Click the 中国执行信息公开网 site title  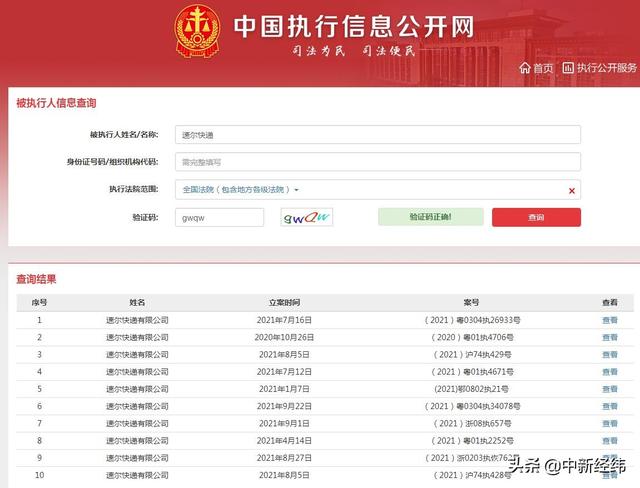coord(354,27)
